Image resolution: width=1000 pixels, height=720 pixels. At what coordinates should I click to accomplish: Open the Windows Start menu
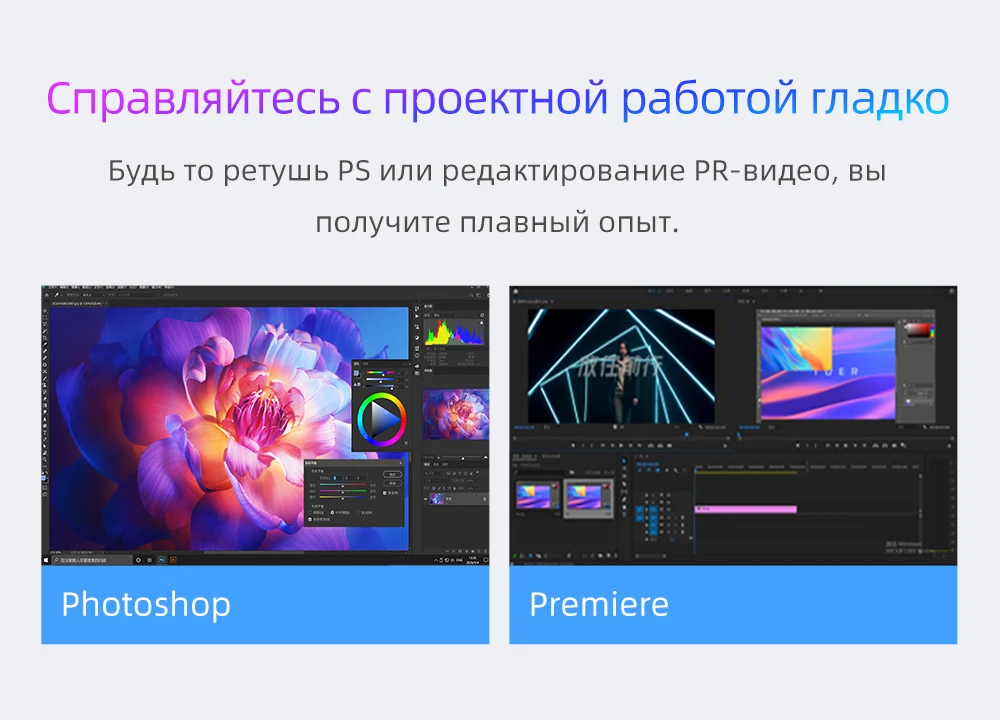(x=46, y=560)
